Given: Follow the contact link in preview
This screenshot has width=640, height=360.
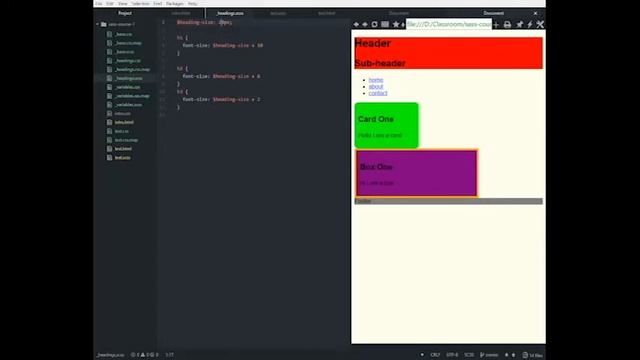Looking at the screenshot, I should [x=378, y=93].
